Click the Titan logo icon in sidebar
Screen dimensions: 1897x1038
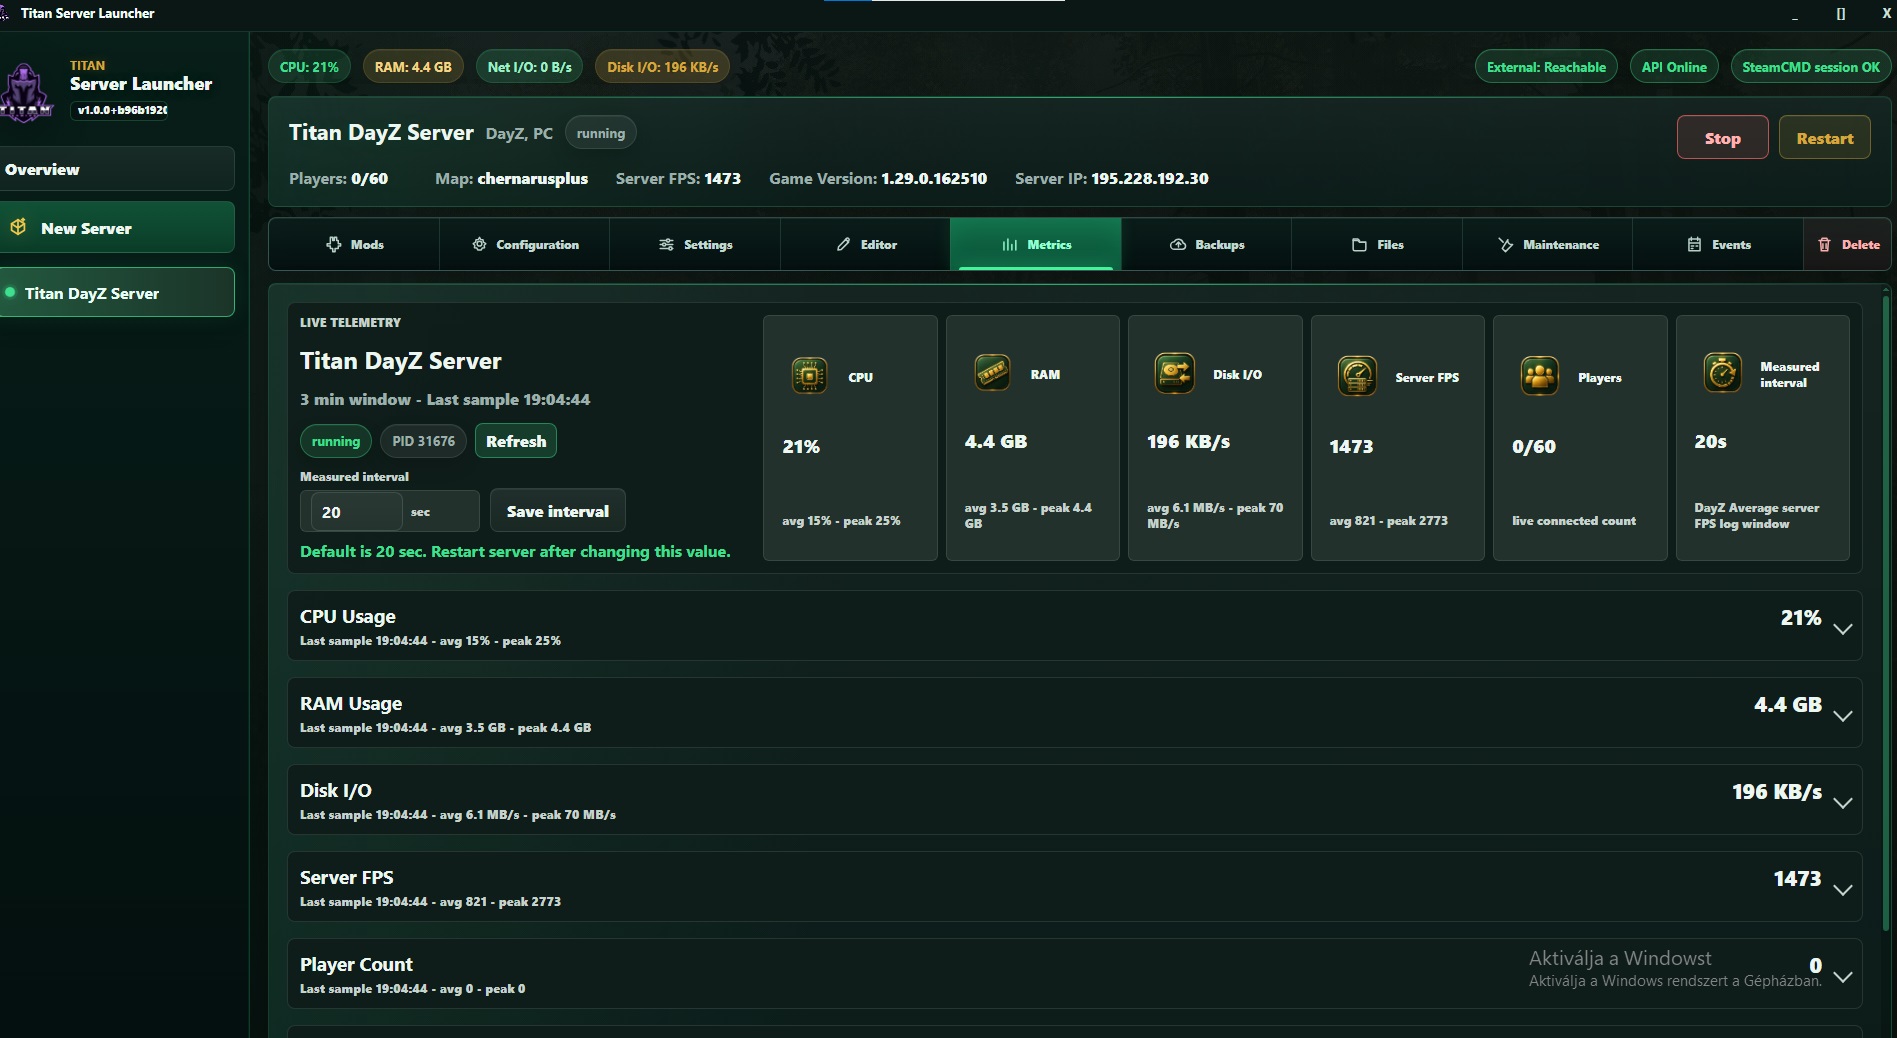(26, 92)
